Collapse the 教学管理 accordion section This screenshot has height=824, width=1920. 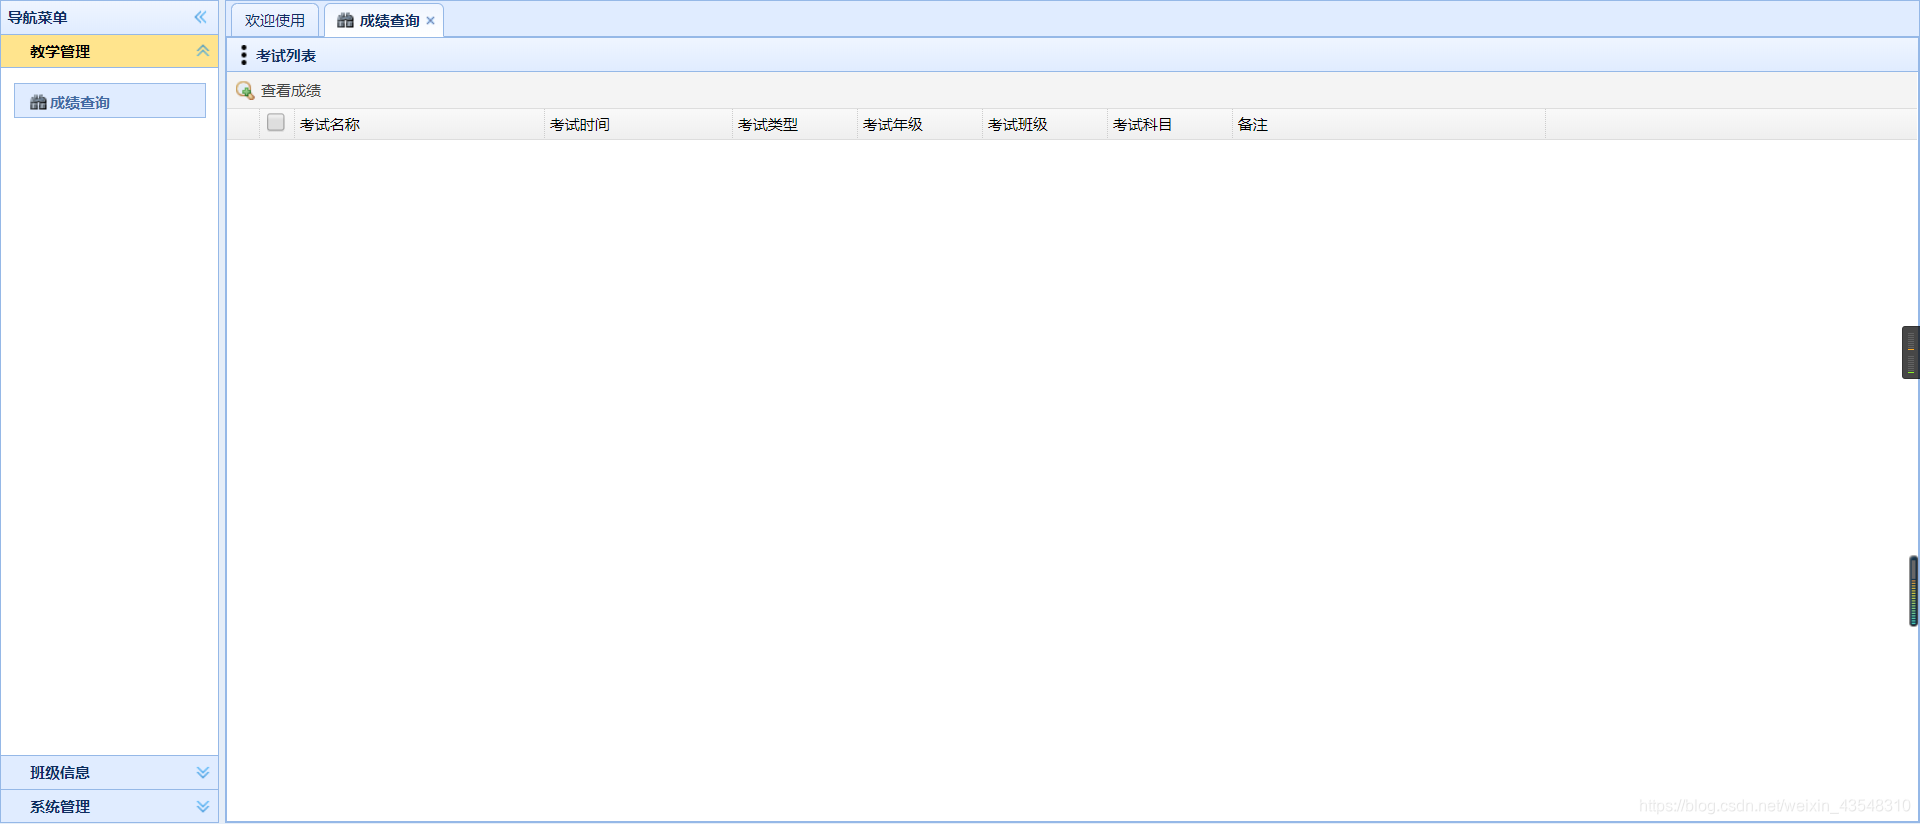[x=203, y=51]
